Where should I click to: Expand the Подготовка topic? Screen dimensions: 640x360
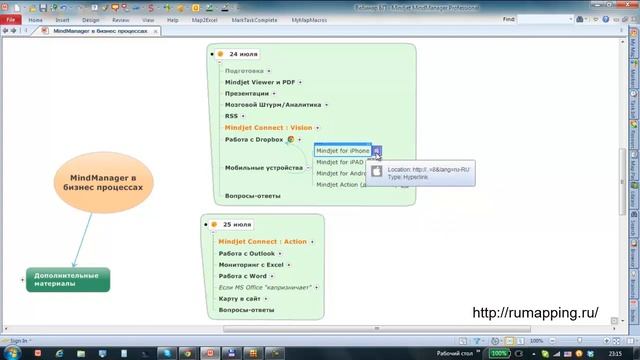pos(269,71)
